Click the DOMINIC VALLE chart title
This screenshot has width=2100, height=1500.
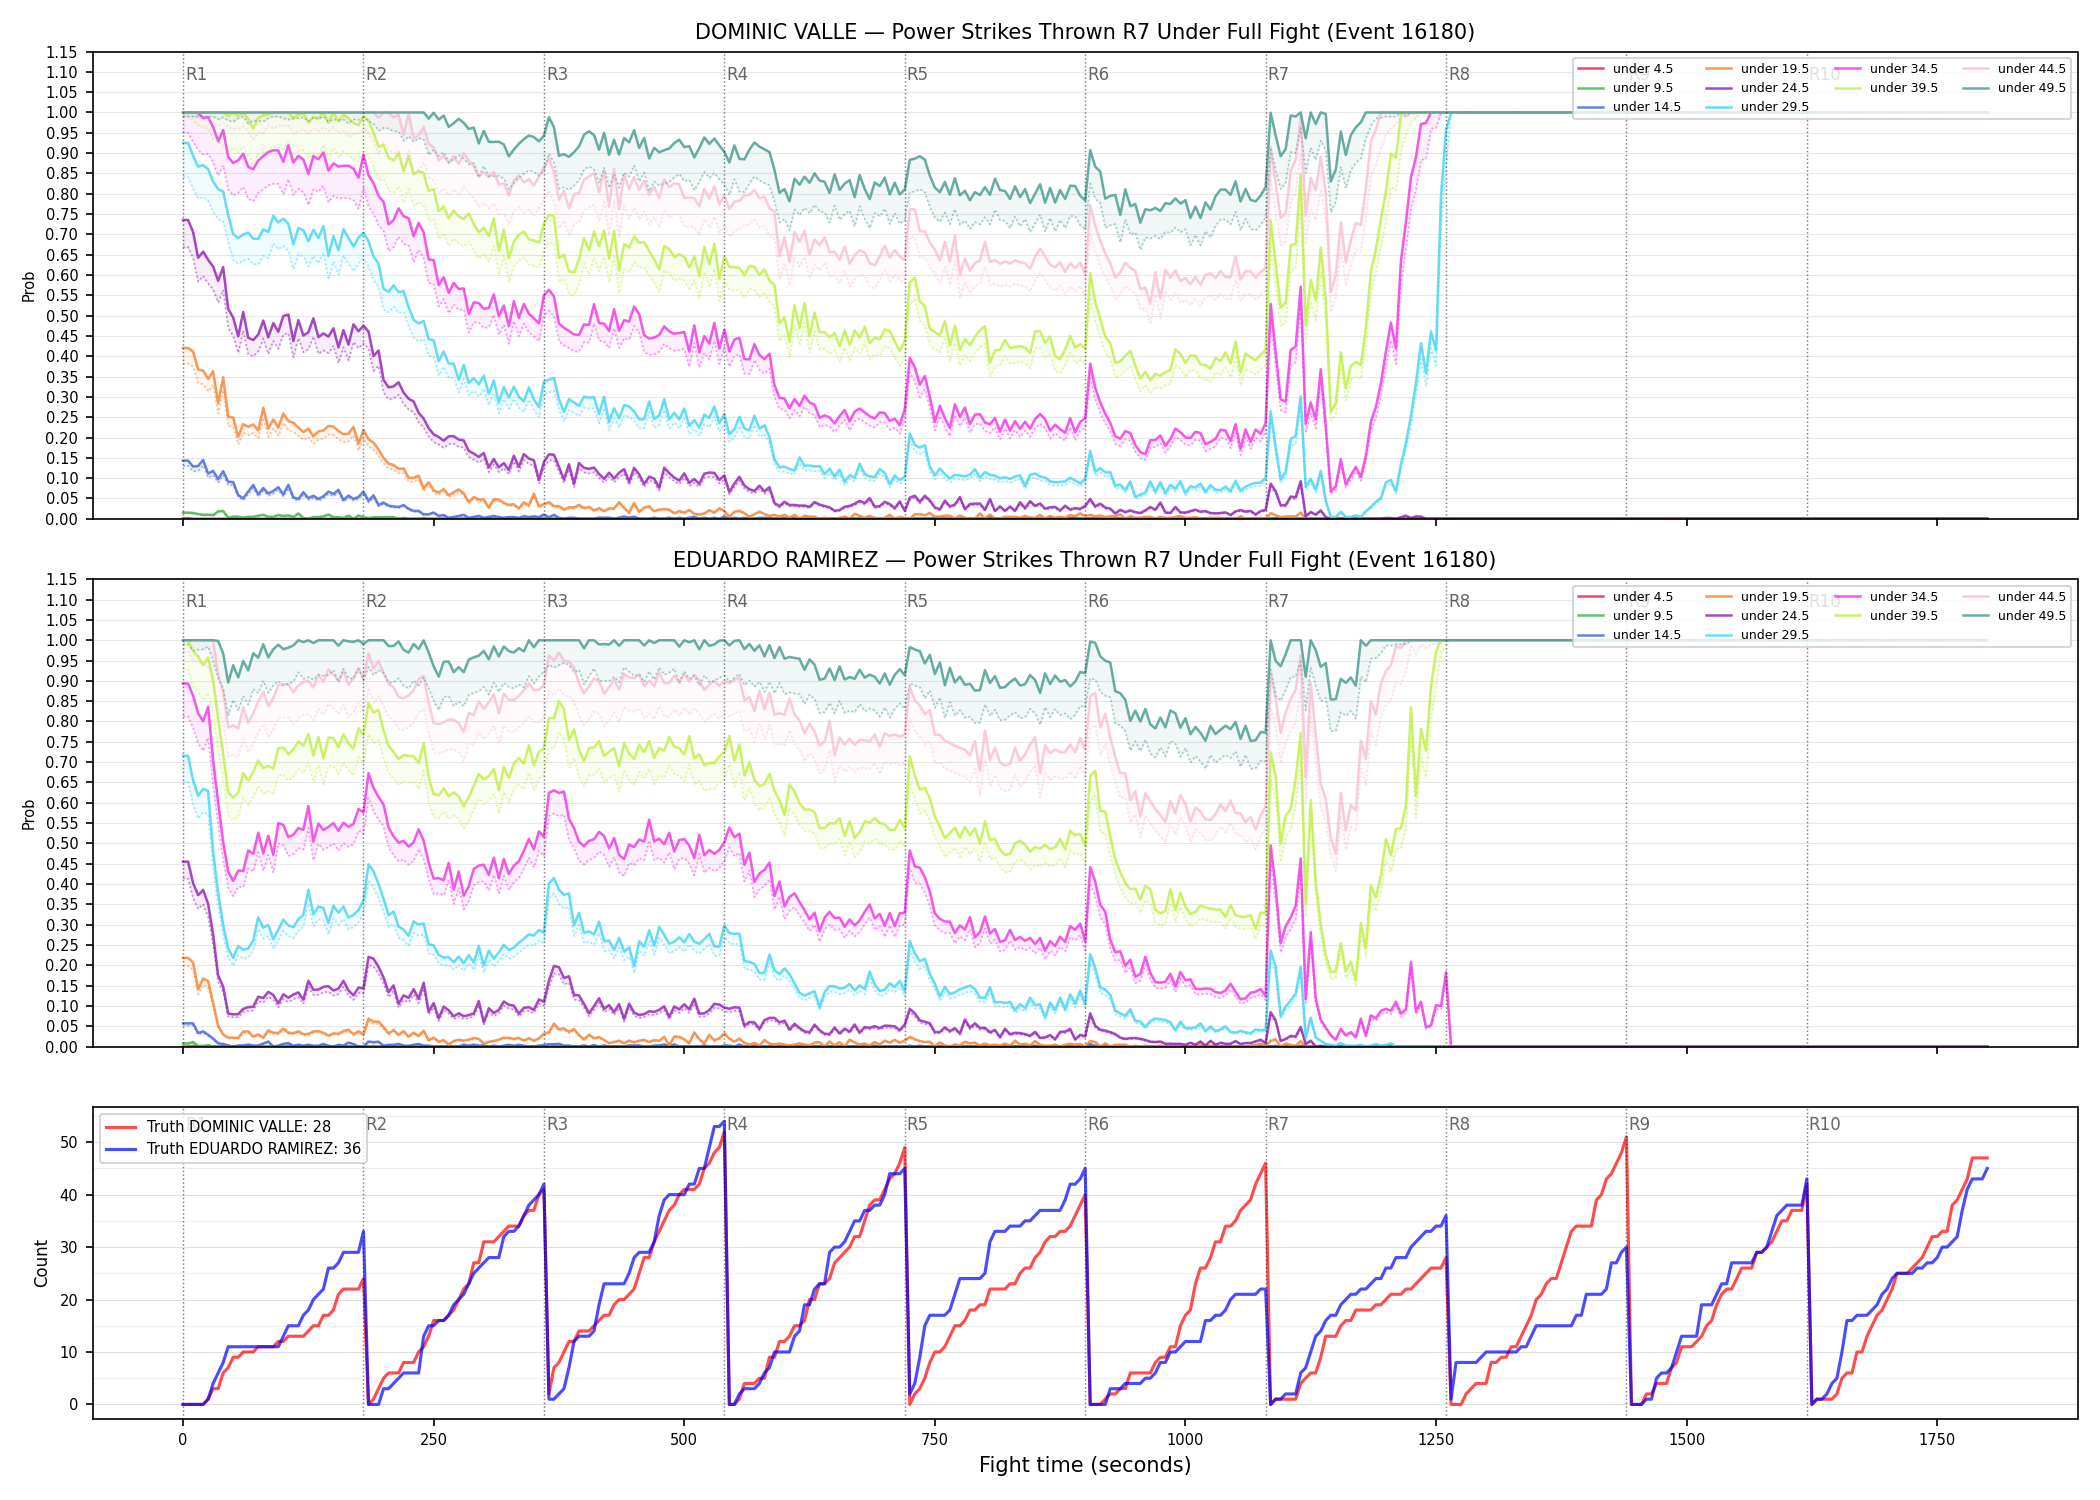pyautogui.click(x=1084, y=32)
